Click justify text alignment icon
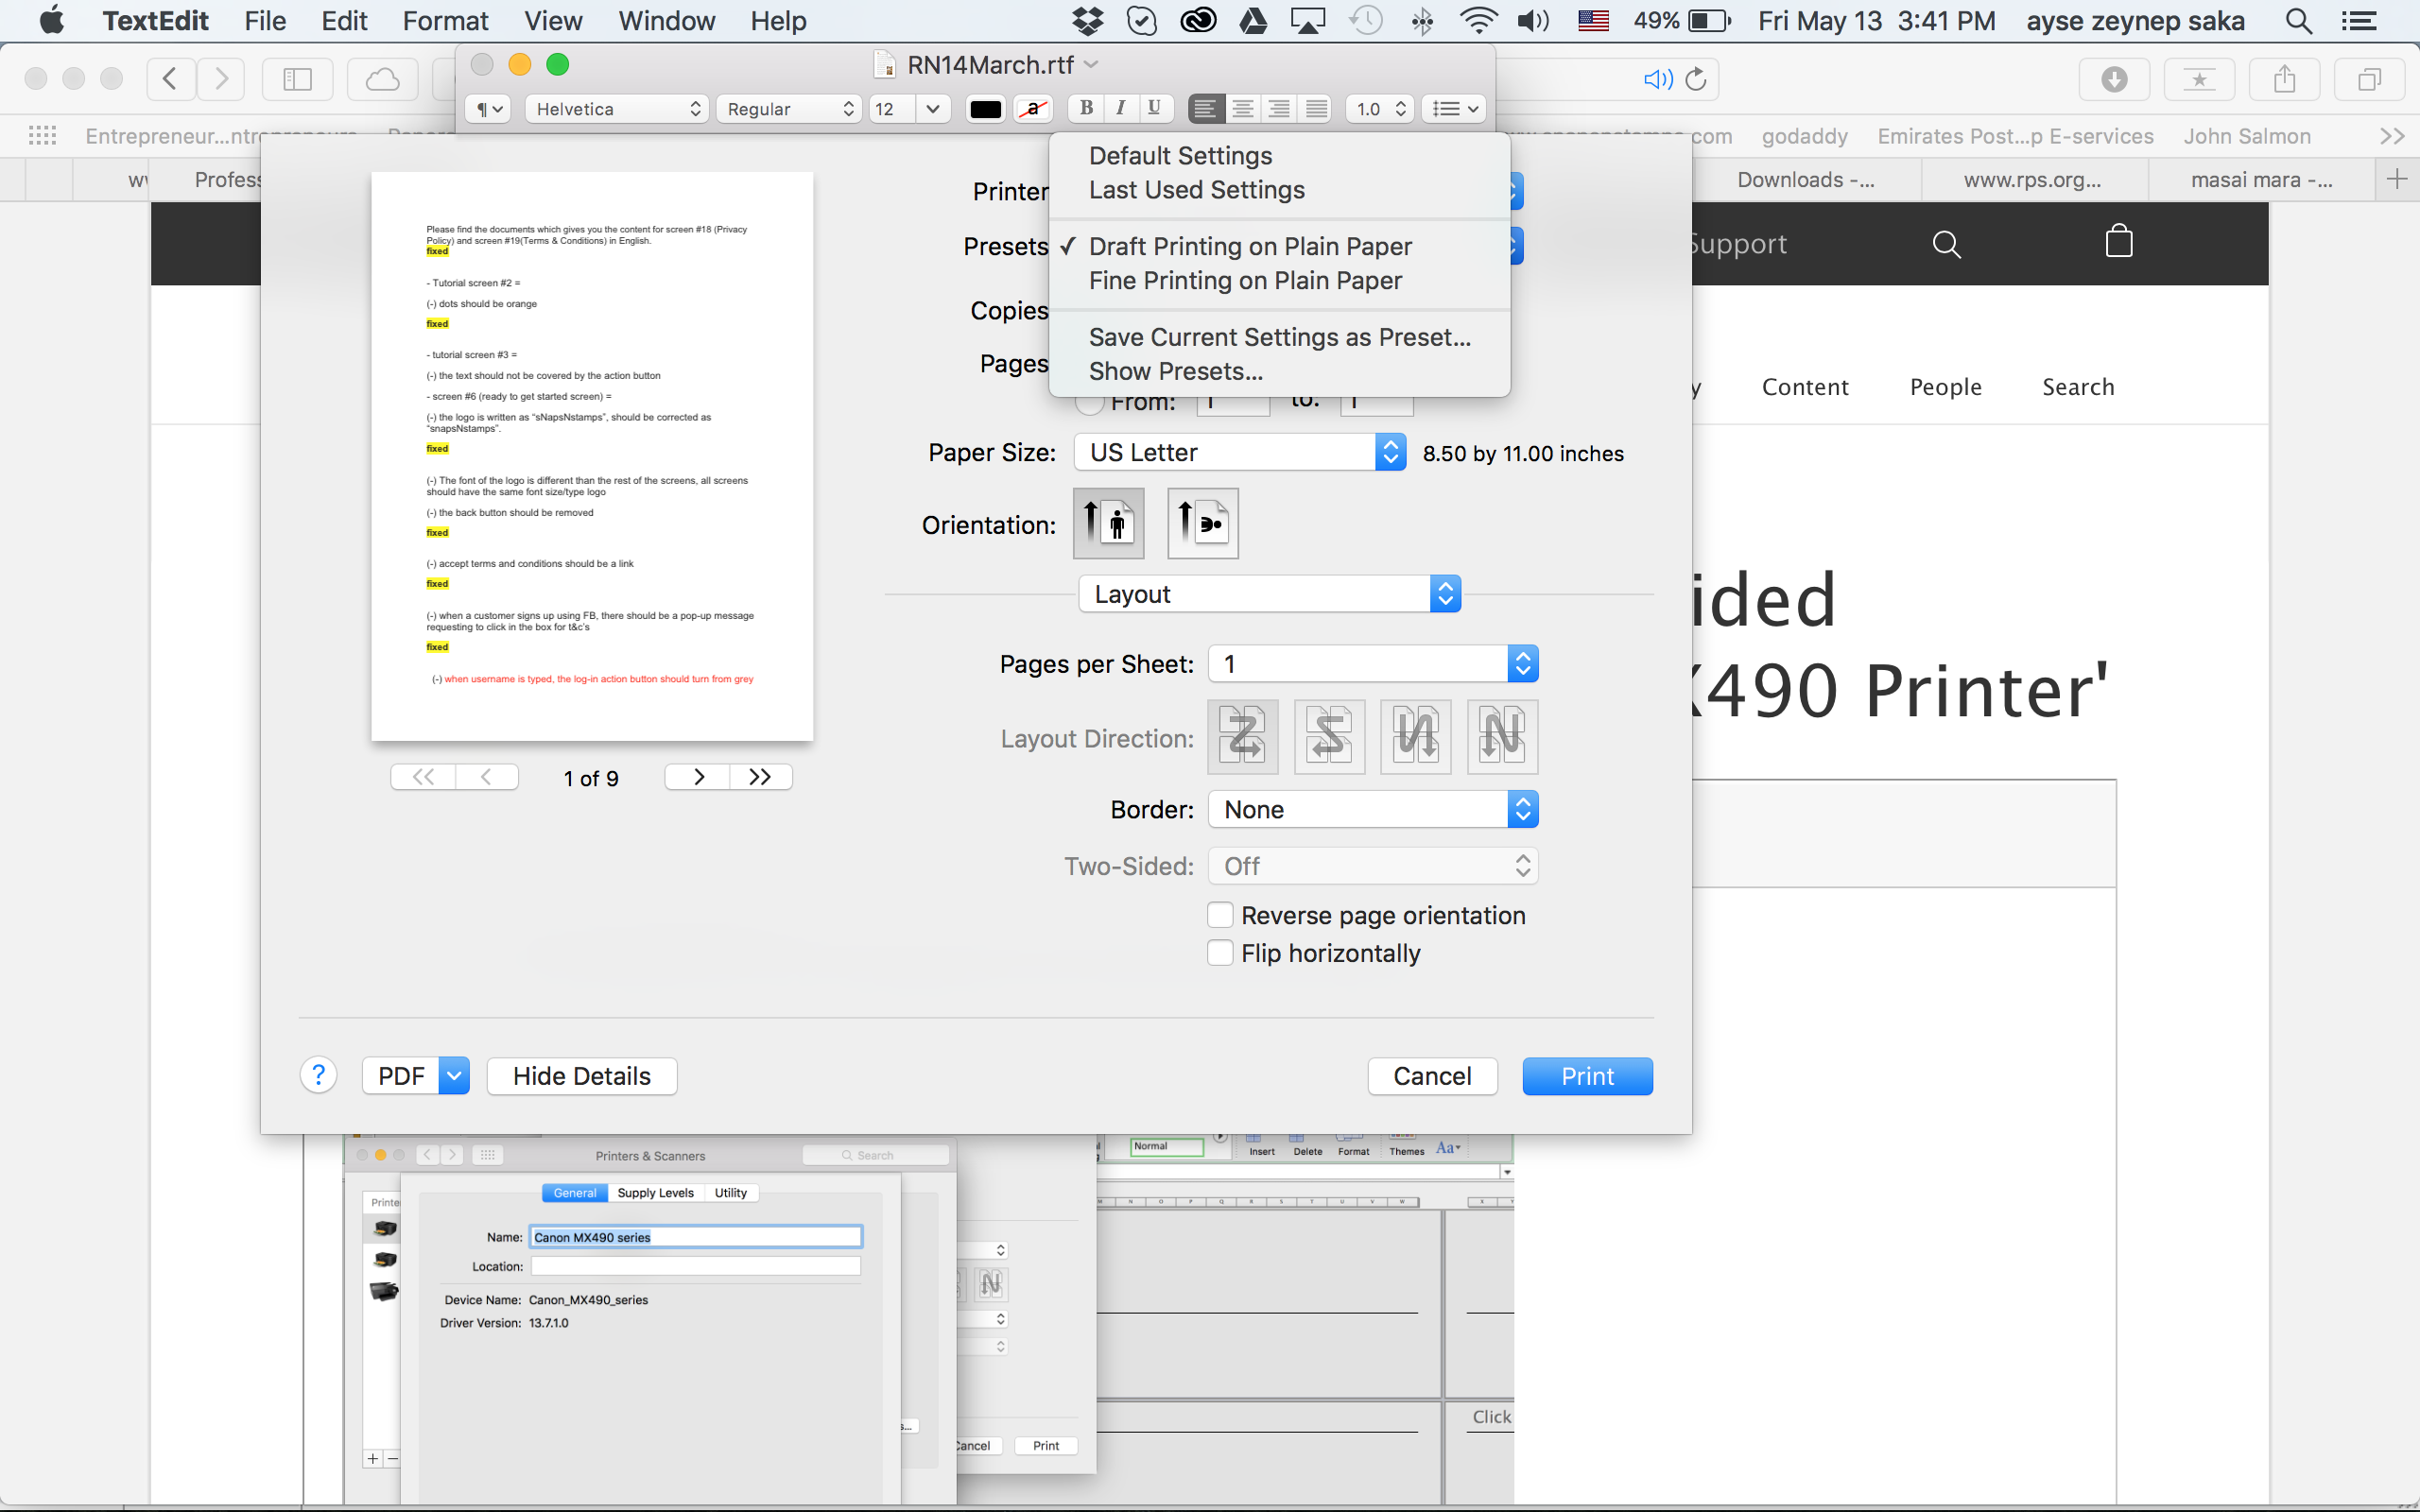The image size is (2420, 1512). [1316, 108]
